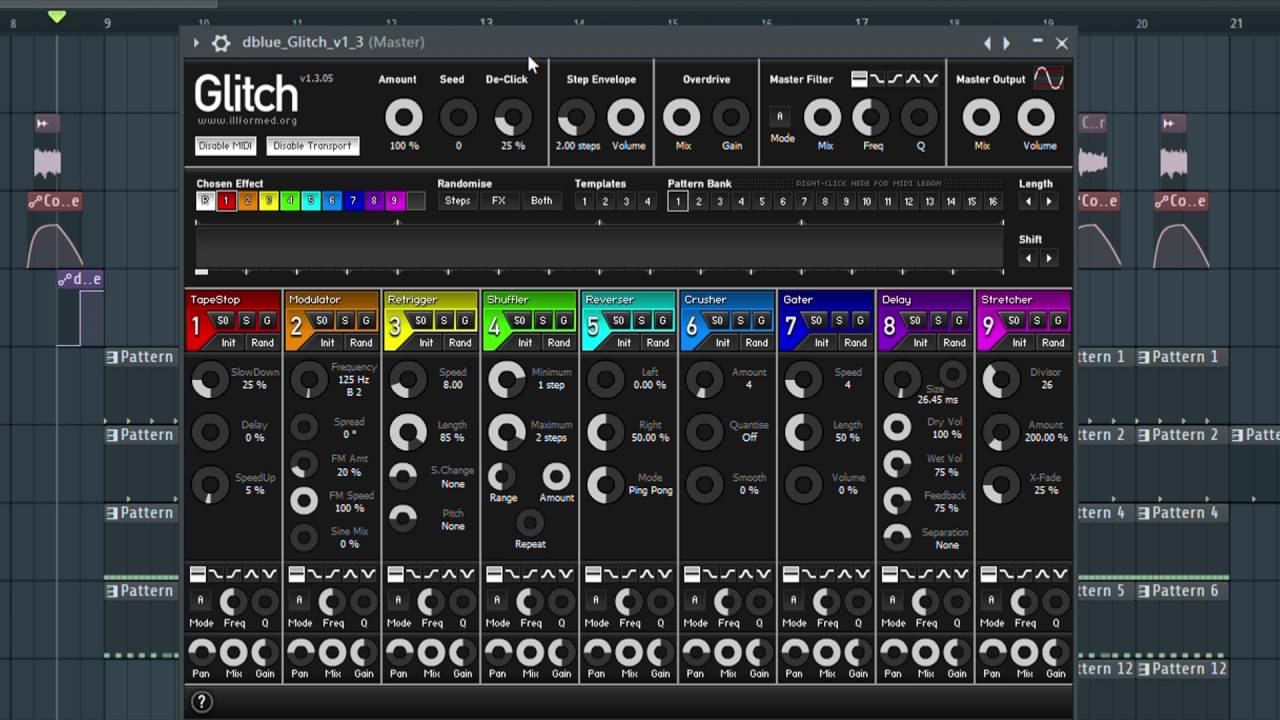Select master filter low-pass shape icon

click(877, 79)
